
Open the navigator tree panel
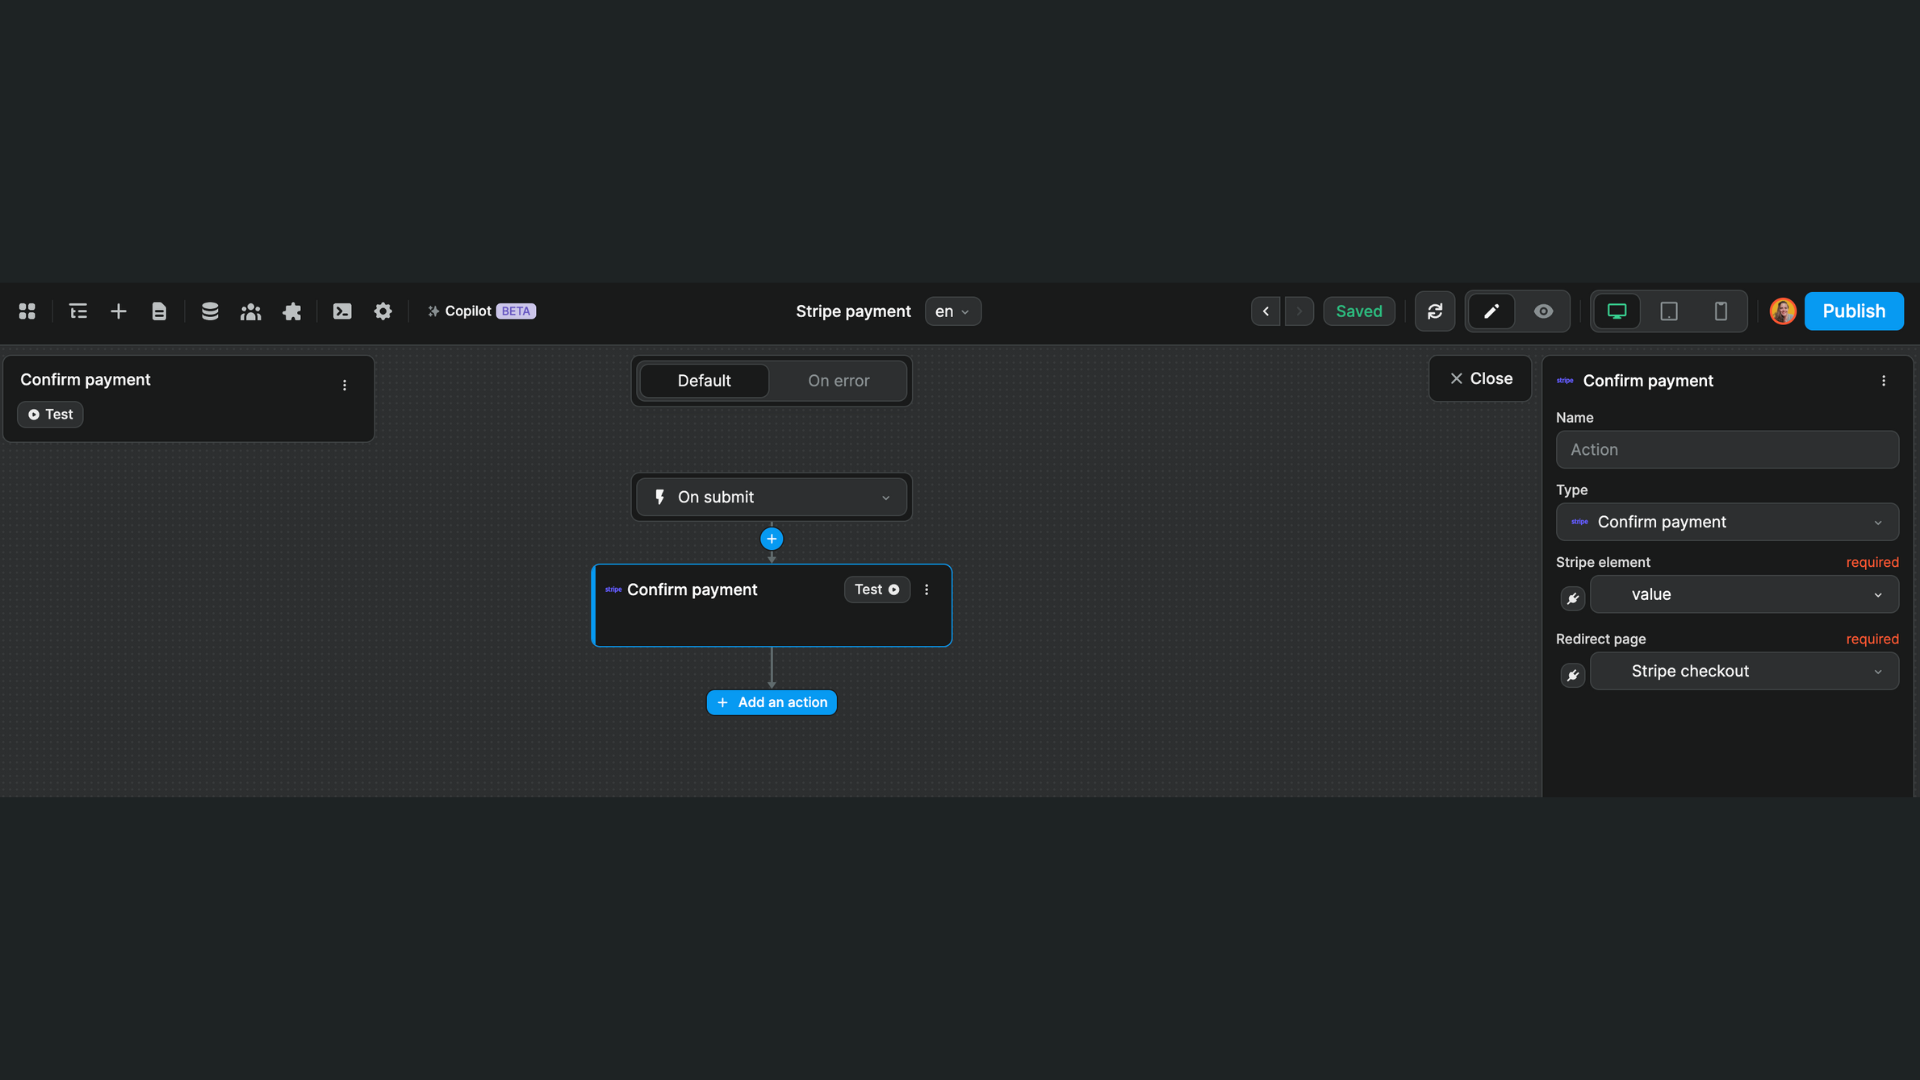tap(78, 311)
